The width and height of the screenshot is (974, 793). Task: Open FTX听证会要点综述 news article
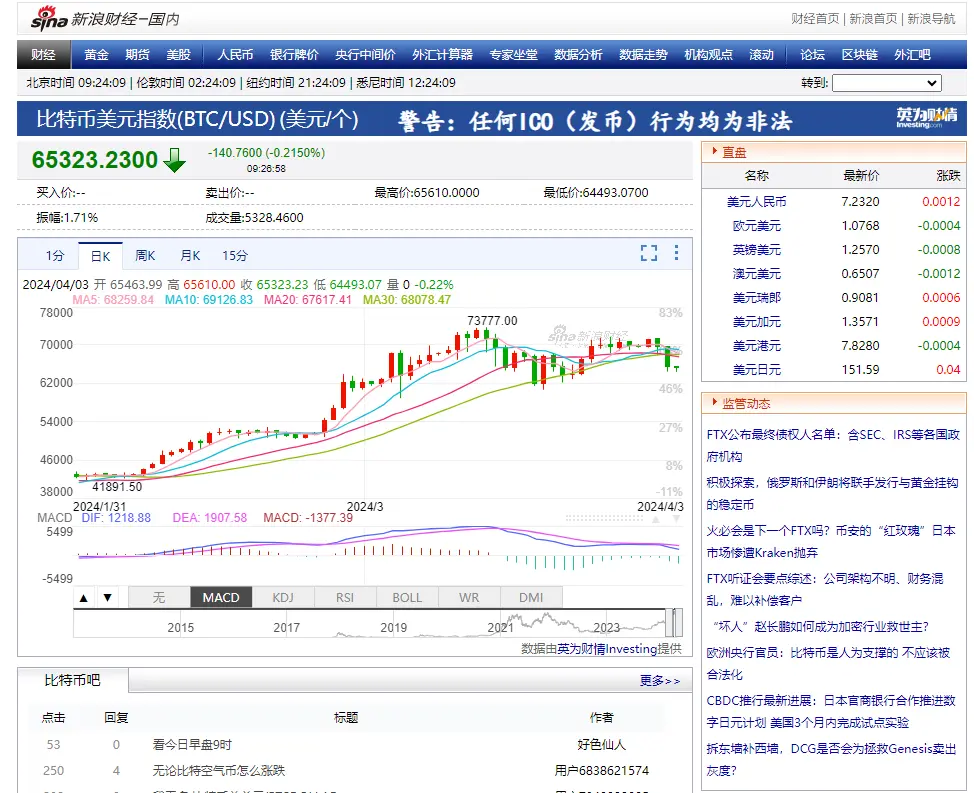tap(825, 589)
